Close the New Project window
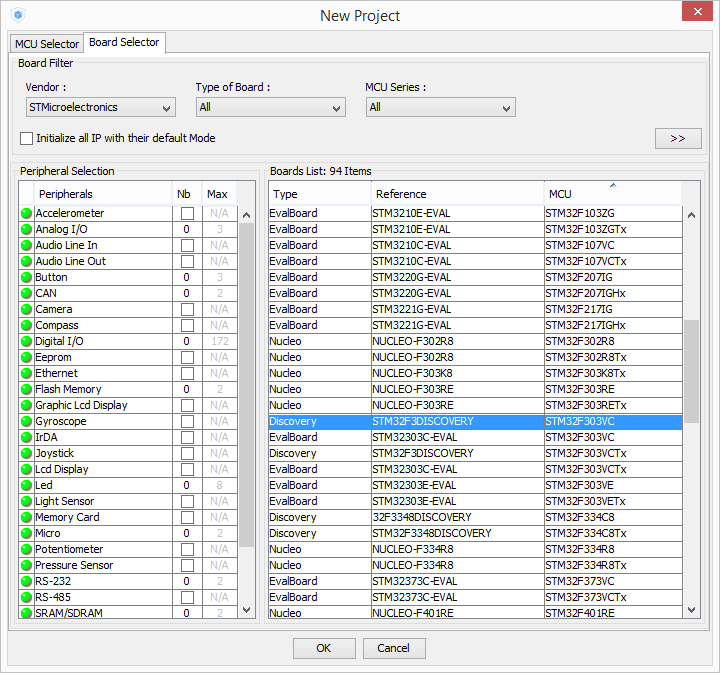 697,11
